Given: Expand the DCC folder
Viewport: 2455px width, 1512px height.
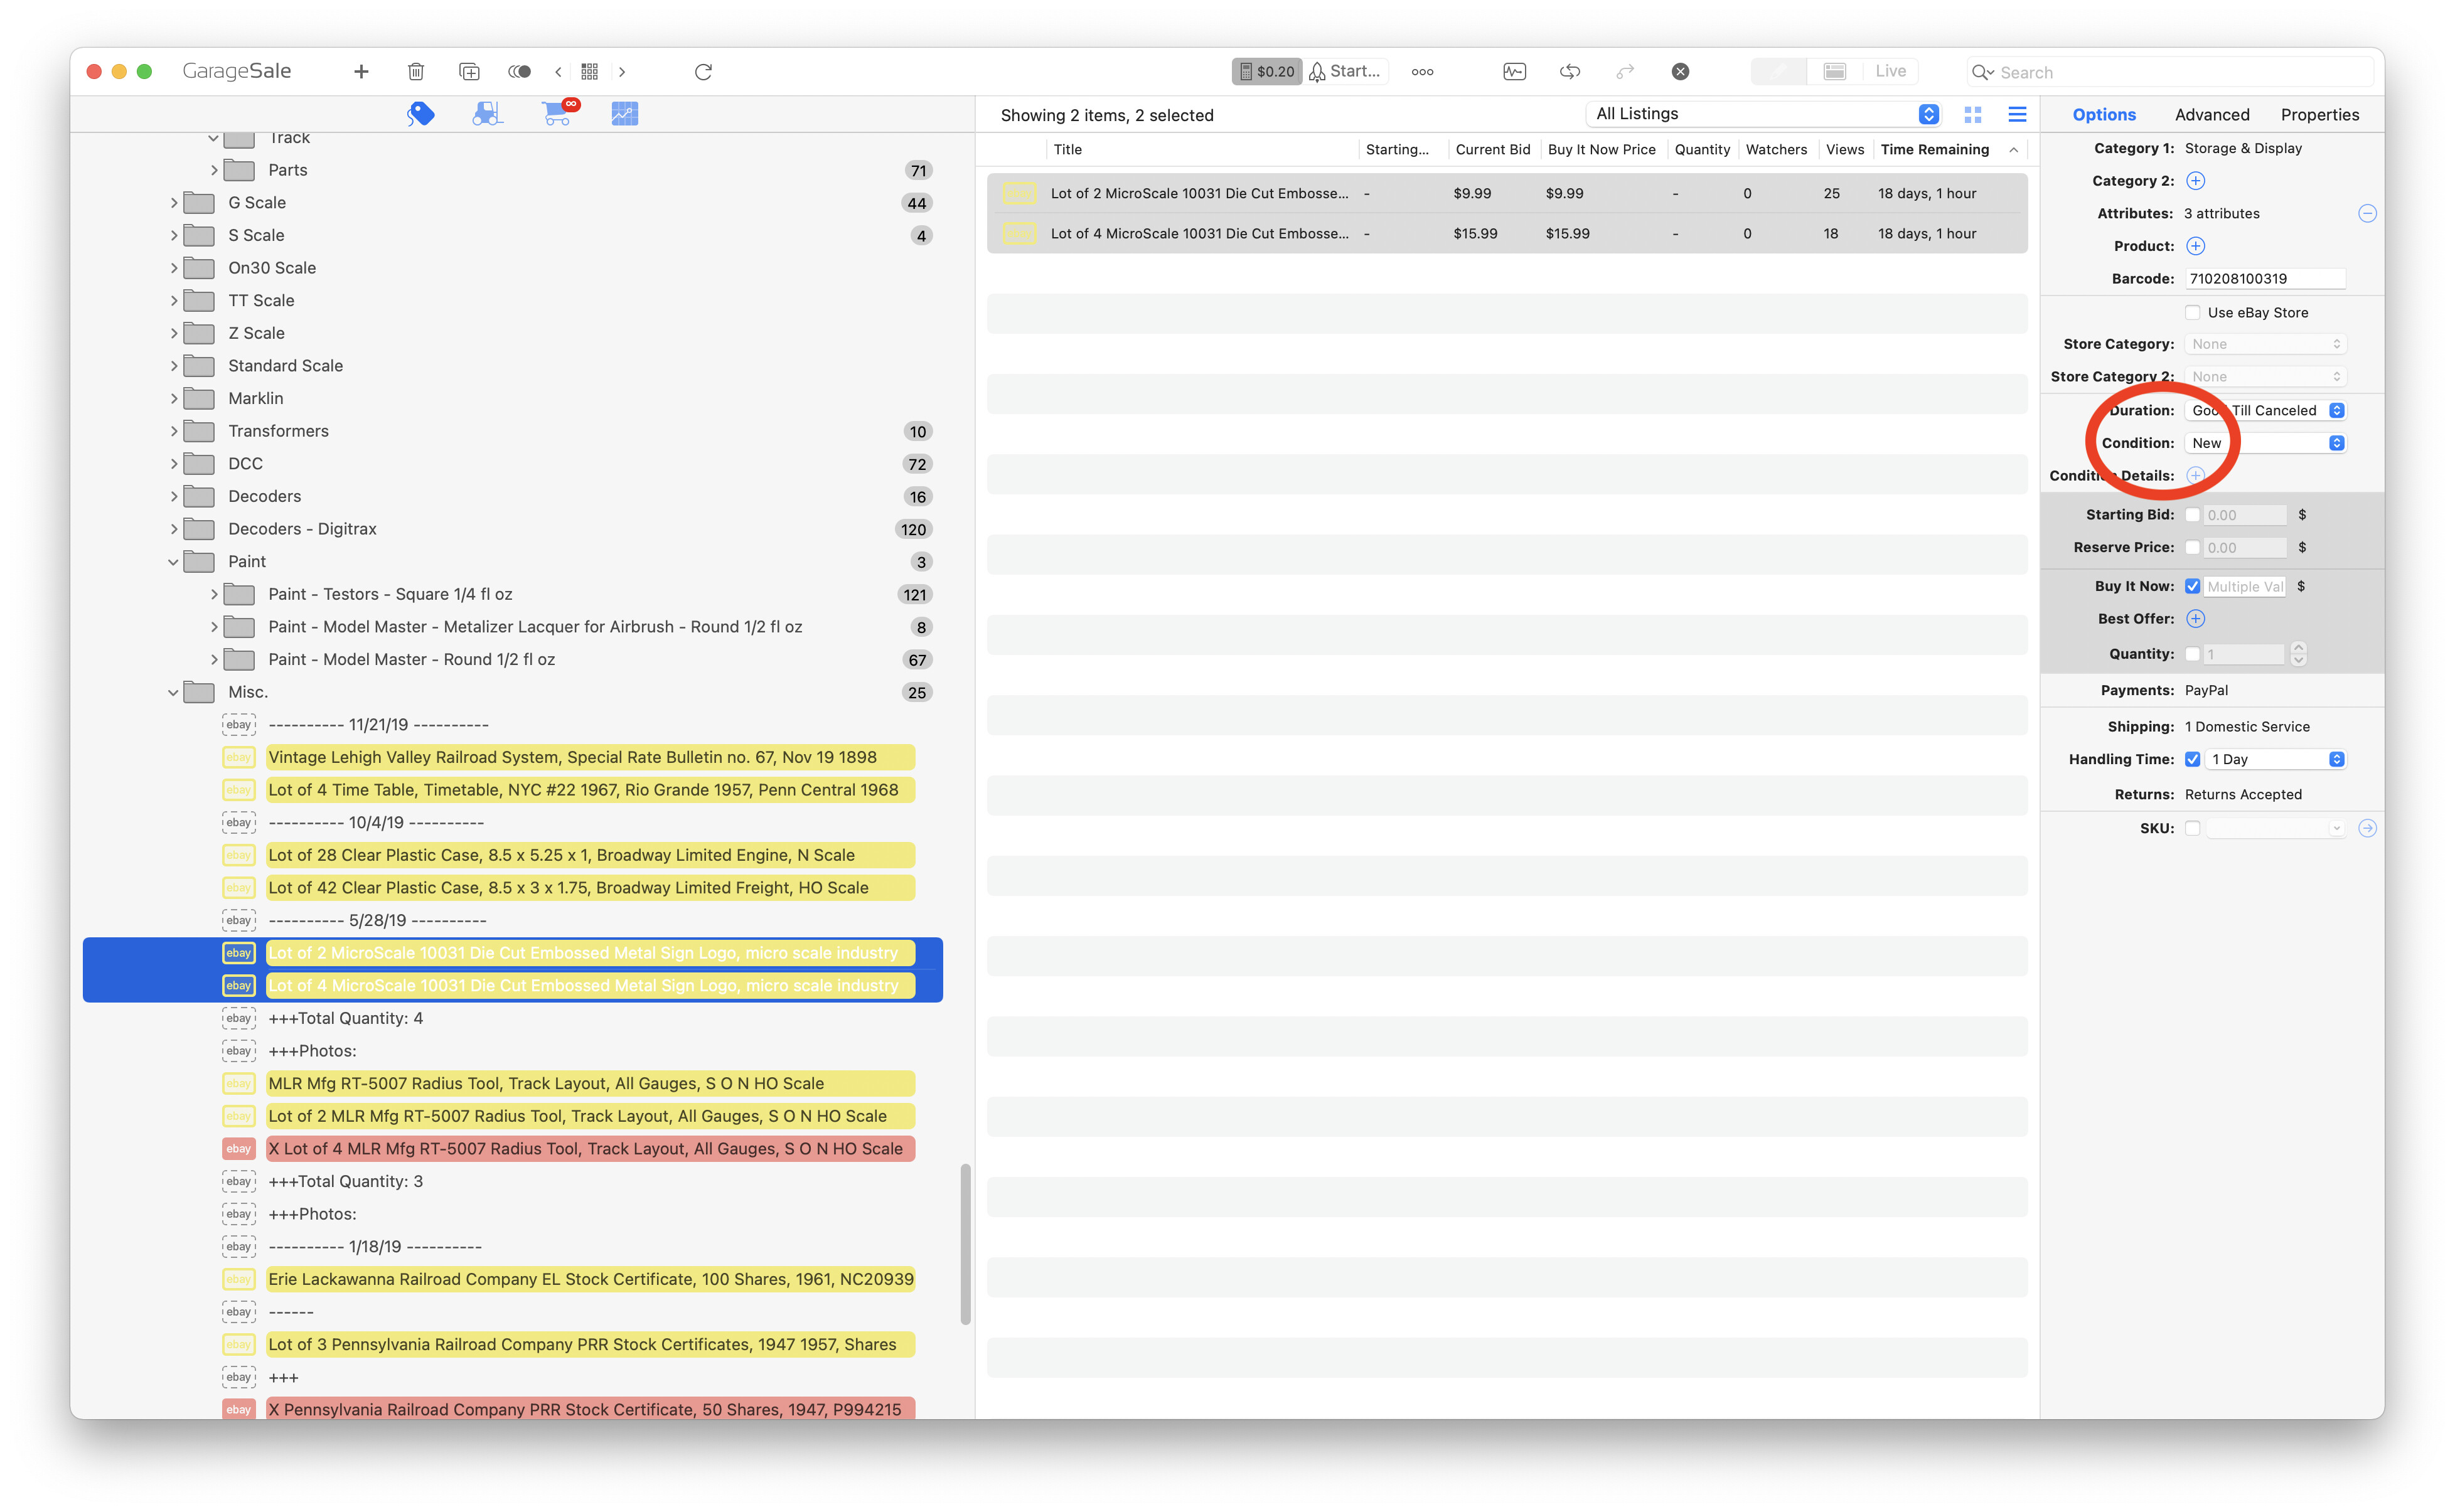Looking at the screenshot, I should point(173,464).
